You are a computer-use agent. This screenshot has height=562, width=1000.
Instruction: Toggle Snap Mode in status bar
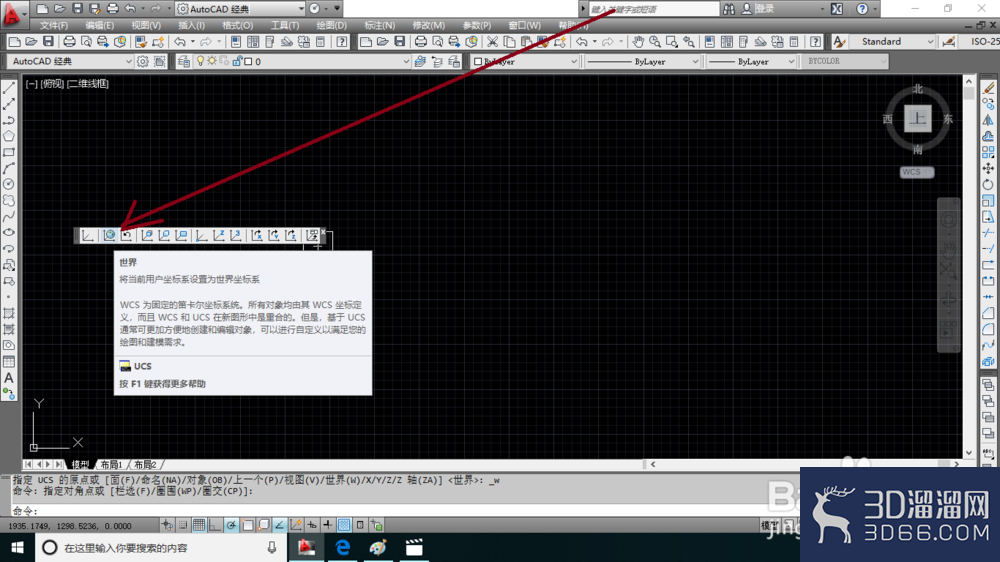[183, 525]
